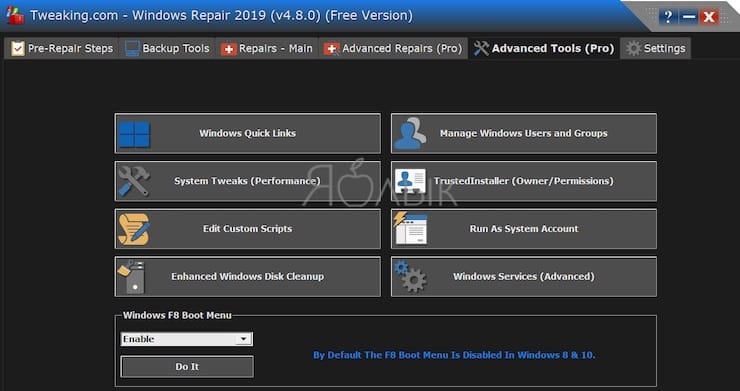Open the Settings tab
The width and height of the screenshot is (740, 391).
pos(656,48)
